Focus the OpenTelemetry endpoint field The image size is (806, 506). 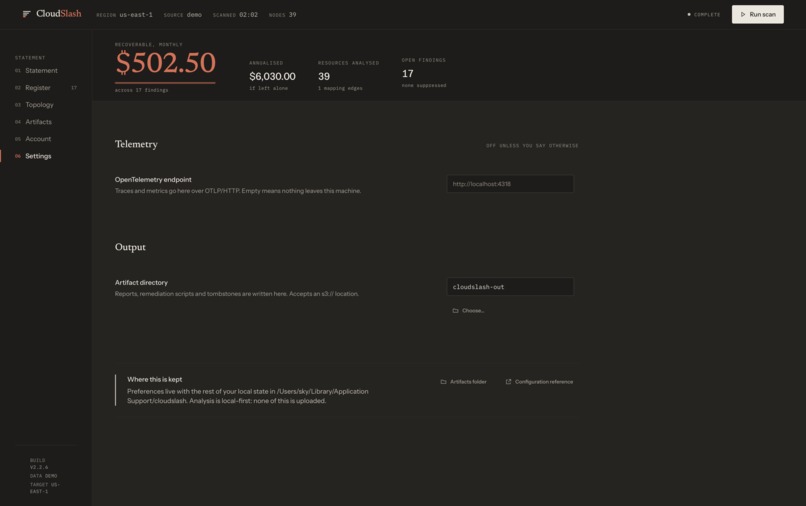[x=510, y=184]
